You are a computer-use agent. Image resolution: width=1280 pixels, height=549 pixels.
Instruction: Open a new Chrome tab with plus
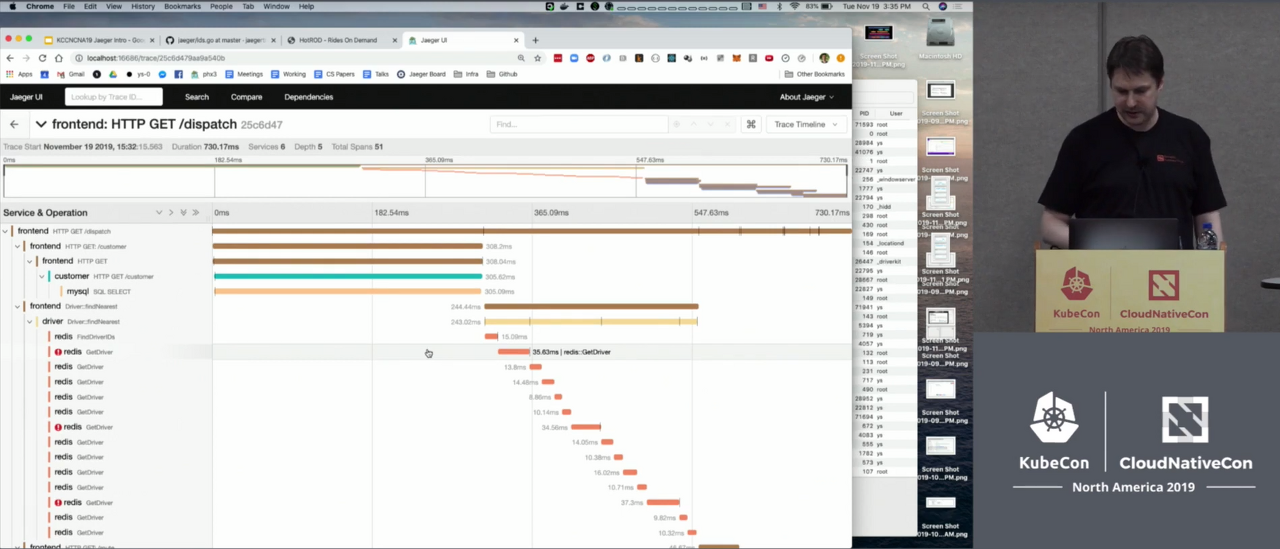pos(535,40)
